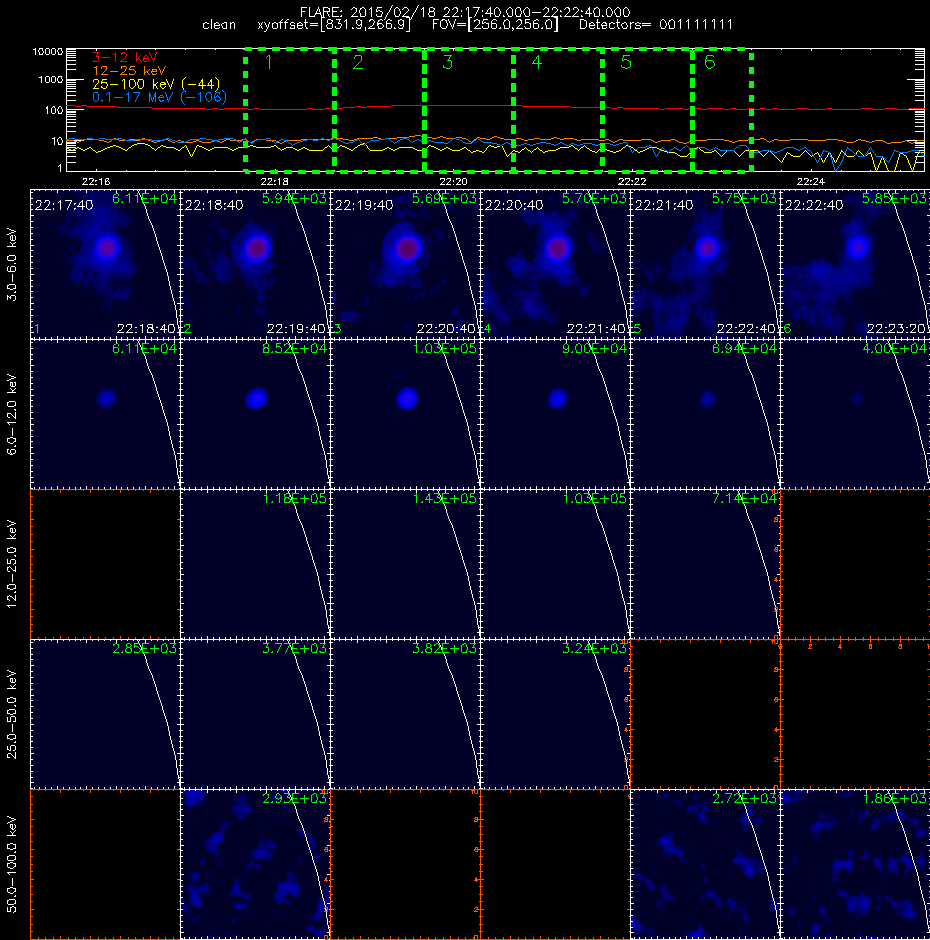Click the 22:19:40 start time in third column
The image size is (930, 940).
tap(364, 205)
